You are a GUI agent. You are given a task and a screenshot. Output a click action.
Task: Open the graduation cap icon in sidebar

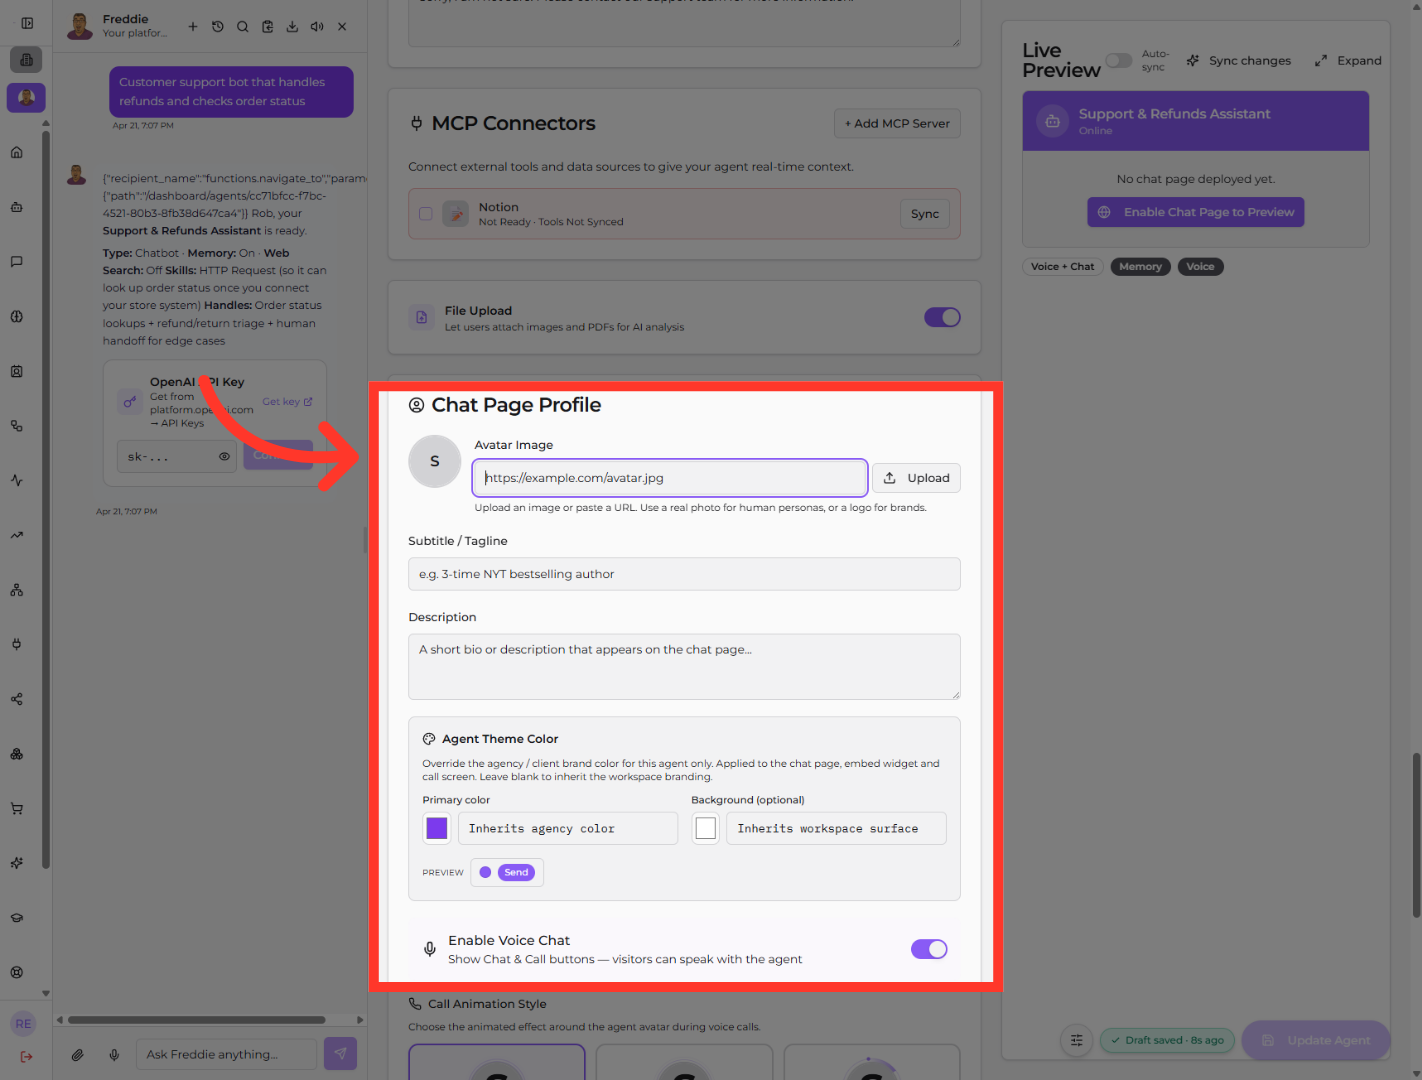pos(17,918)
